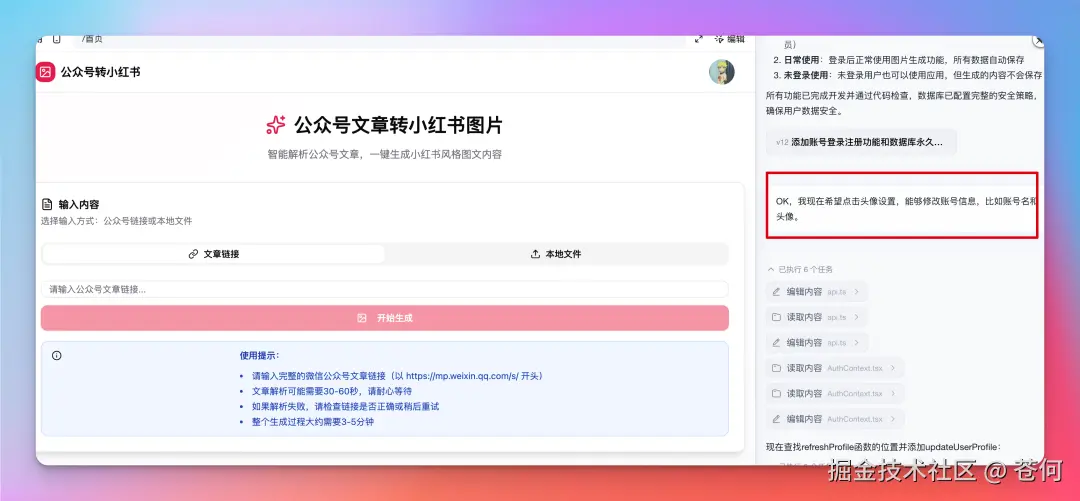1080x501 pixels.
Task: Click the 编辑 button in the preview toolbar
Action: [x=729, y=39]
